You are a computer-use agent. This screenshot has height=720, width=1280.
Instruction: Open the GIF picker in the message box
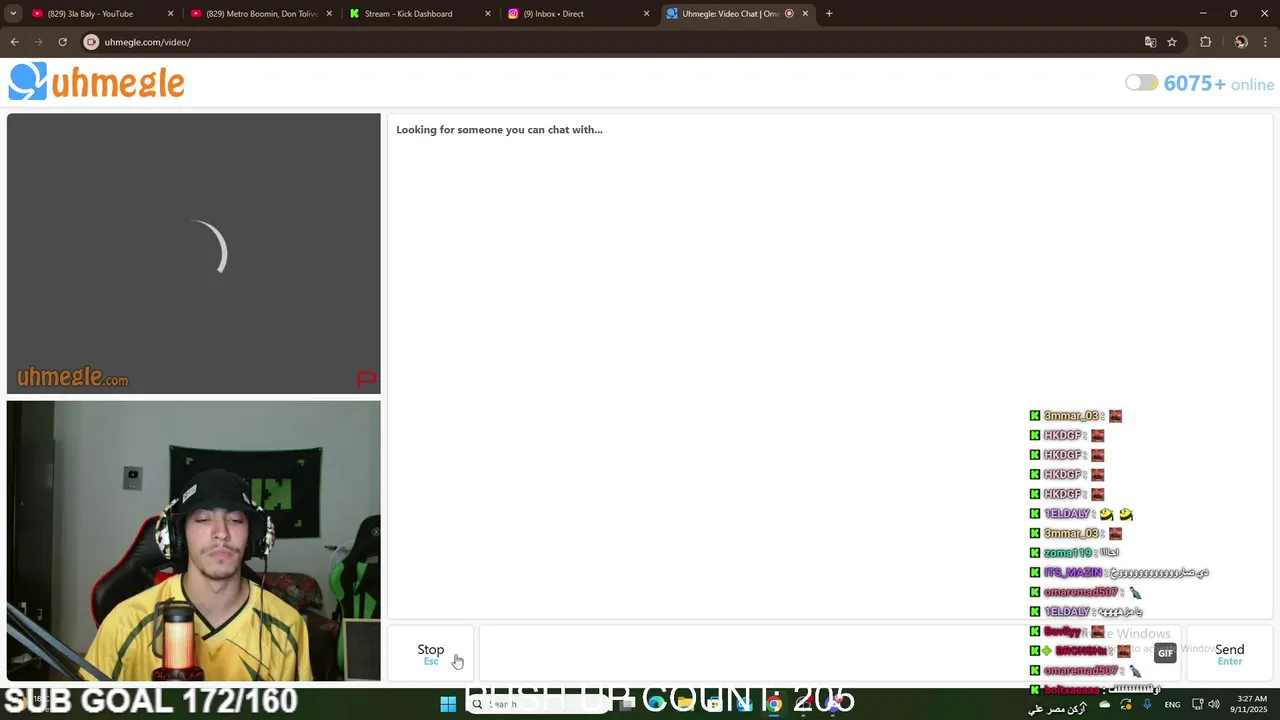1165,653
